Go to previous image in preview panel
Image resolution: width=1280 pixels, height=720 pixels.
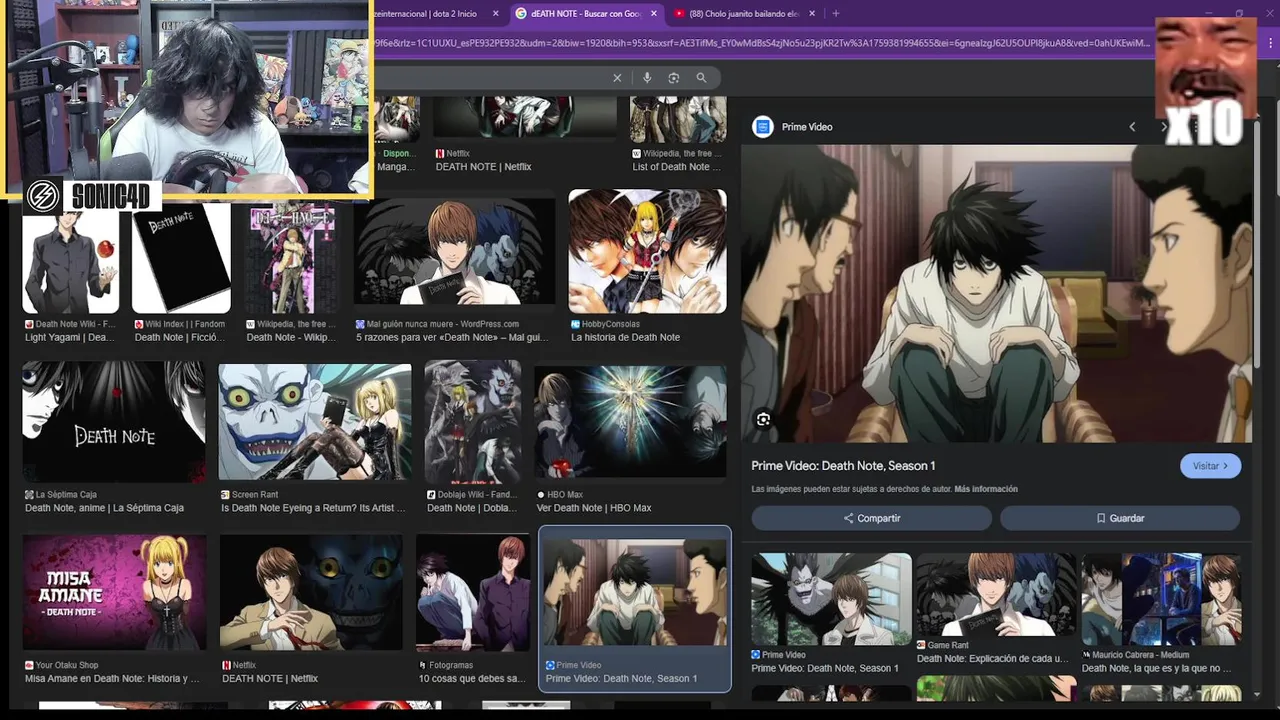1132,127
